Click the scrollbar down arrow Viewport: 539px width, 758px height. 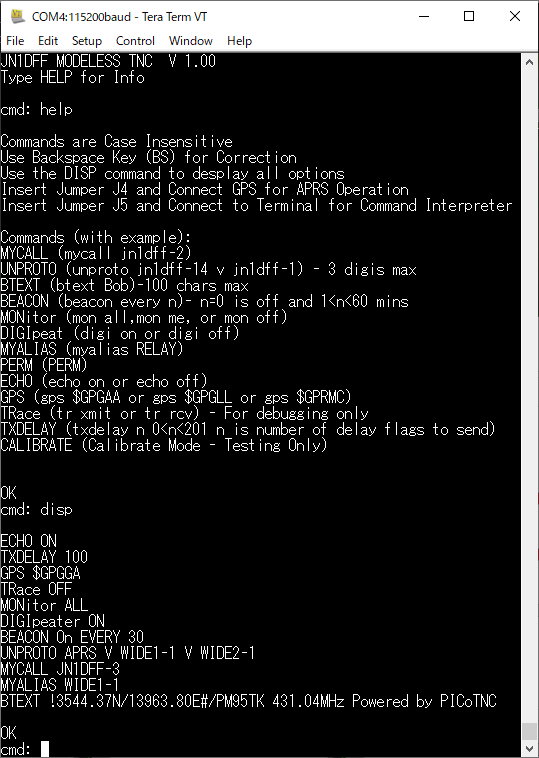[529, 749]
